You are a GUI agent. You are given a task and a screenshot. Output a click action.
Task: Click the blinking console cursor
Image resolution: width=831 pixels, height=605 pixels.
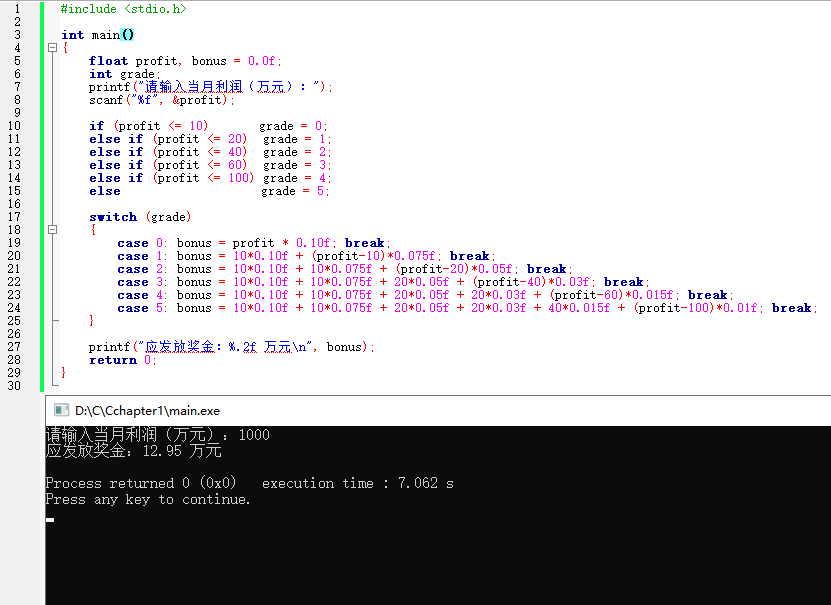50,520
